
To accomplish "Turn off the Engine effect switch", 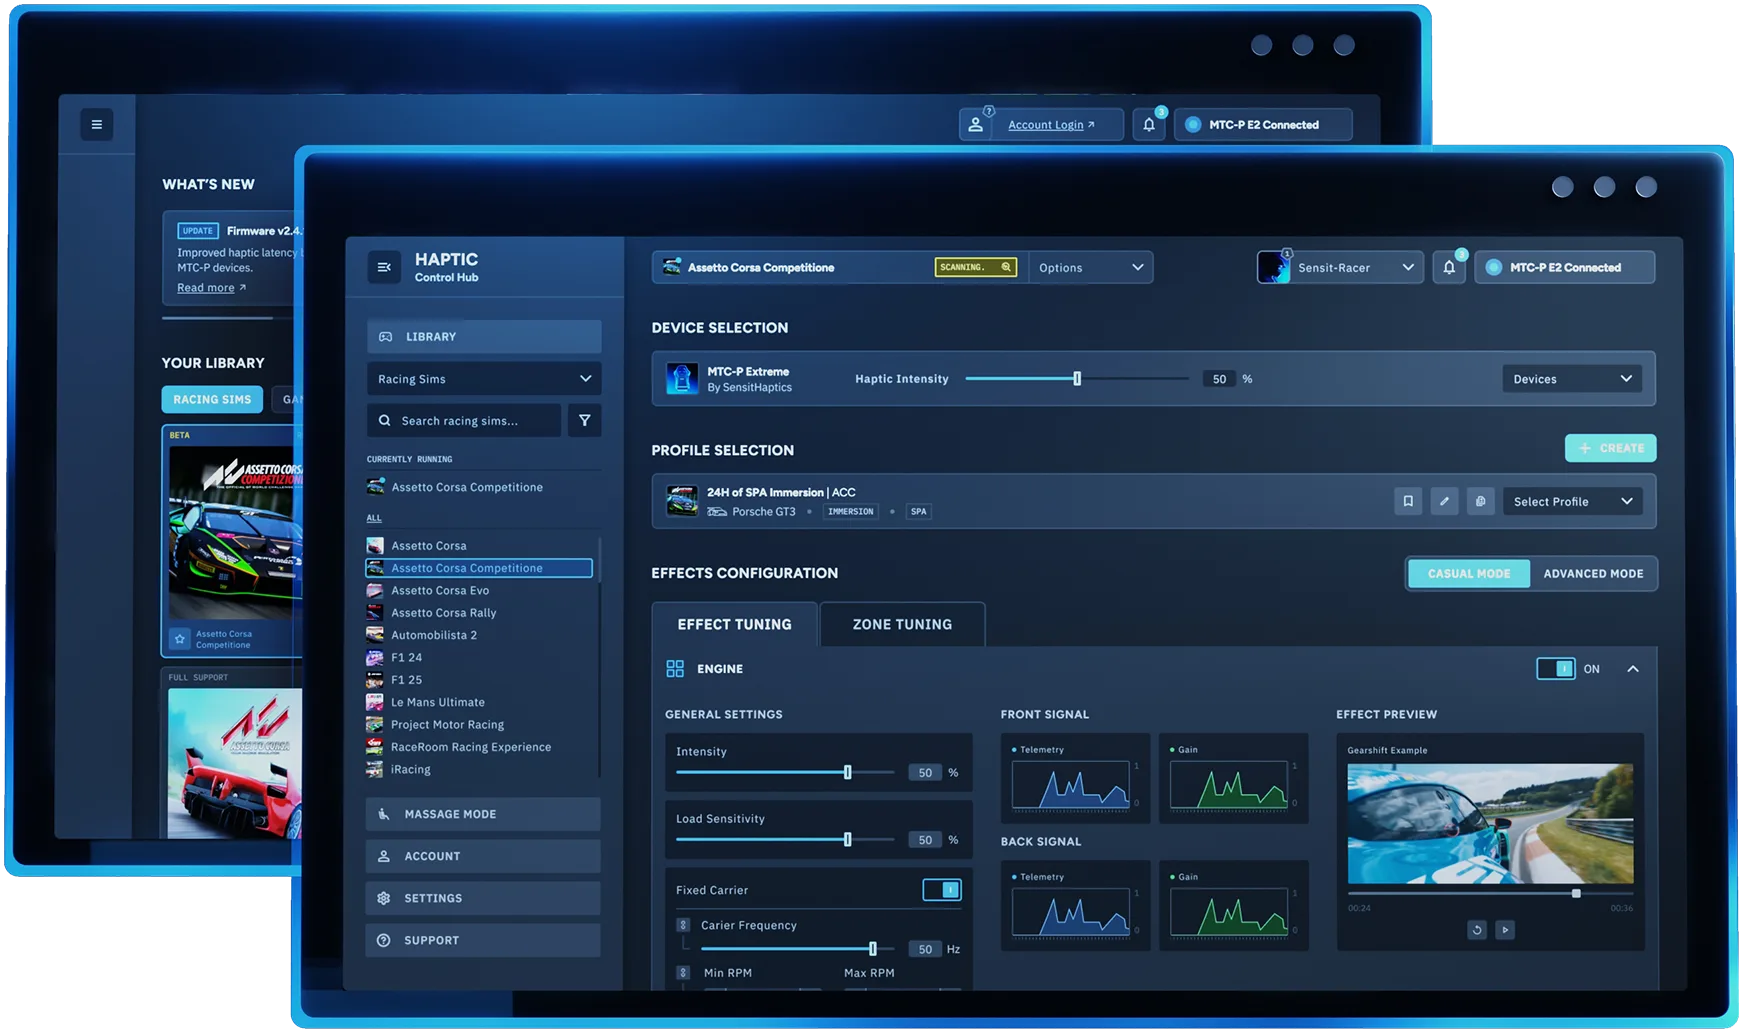I will pyautogui.click(x=1556, y=669).
